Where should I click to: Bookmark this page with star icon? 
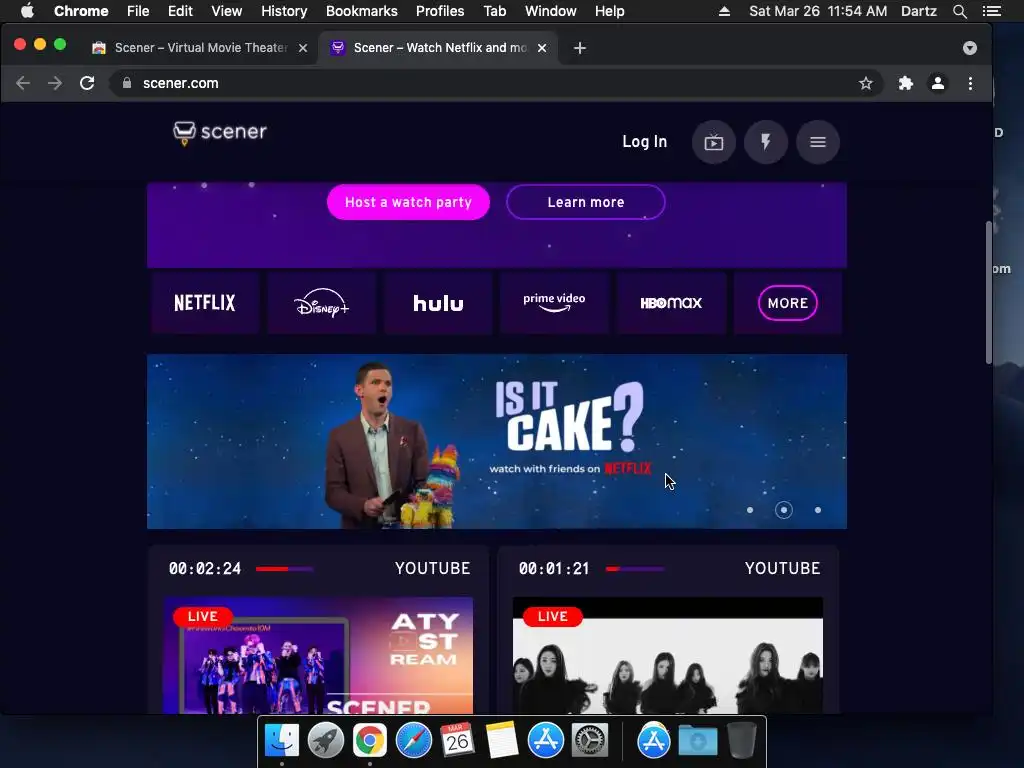[865, 83]
